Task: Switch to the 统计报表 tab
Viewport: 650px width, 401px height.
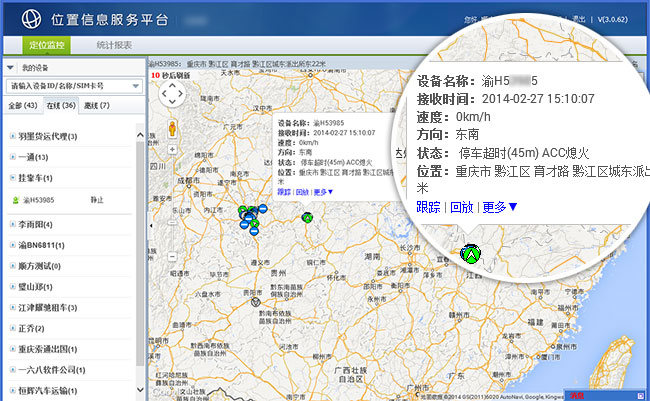Action: [116, 45]
